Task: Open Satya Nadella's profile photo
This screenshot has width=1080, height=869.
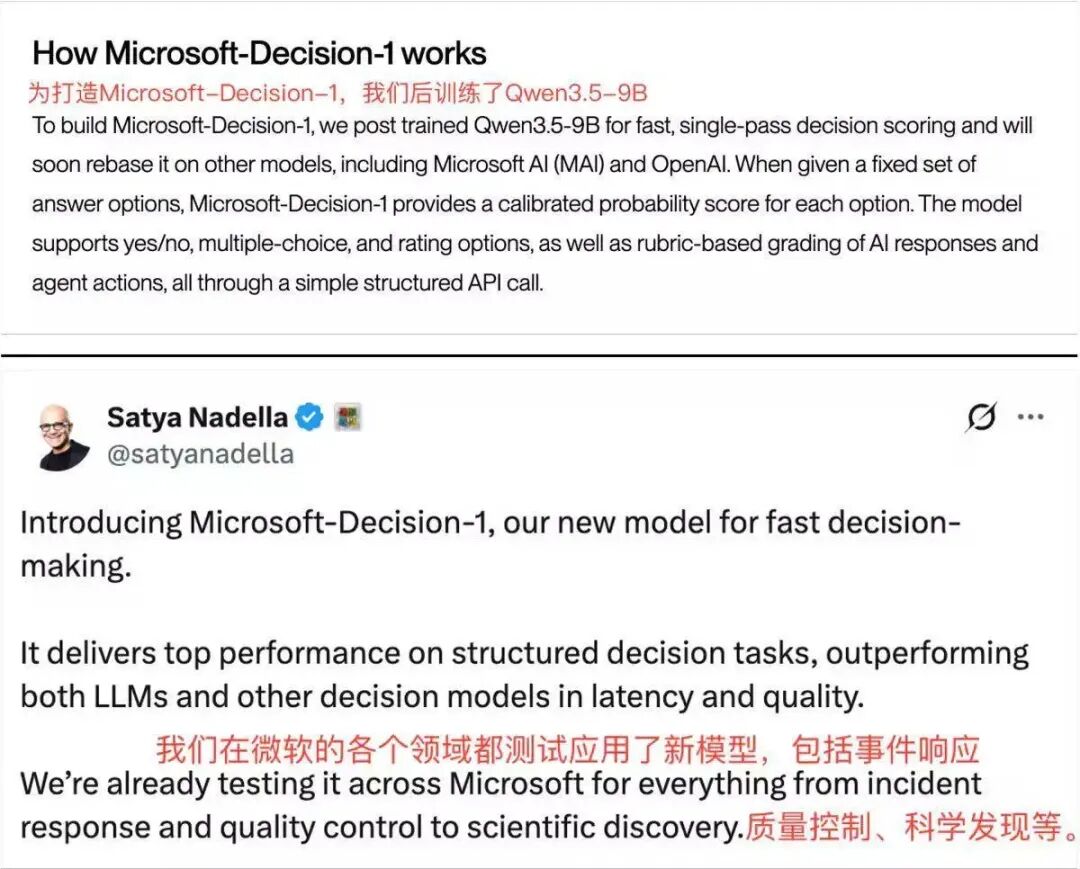Action: point(63,437)
